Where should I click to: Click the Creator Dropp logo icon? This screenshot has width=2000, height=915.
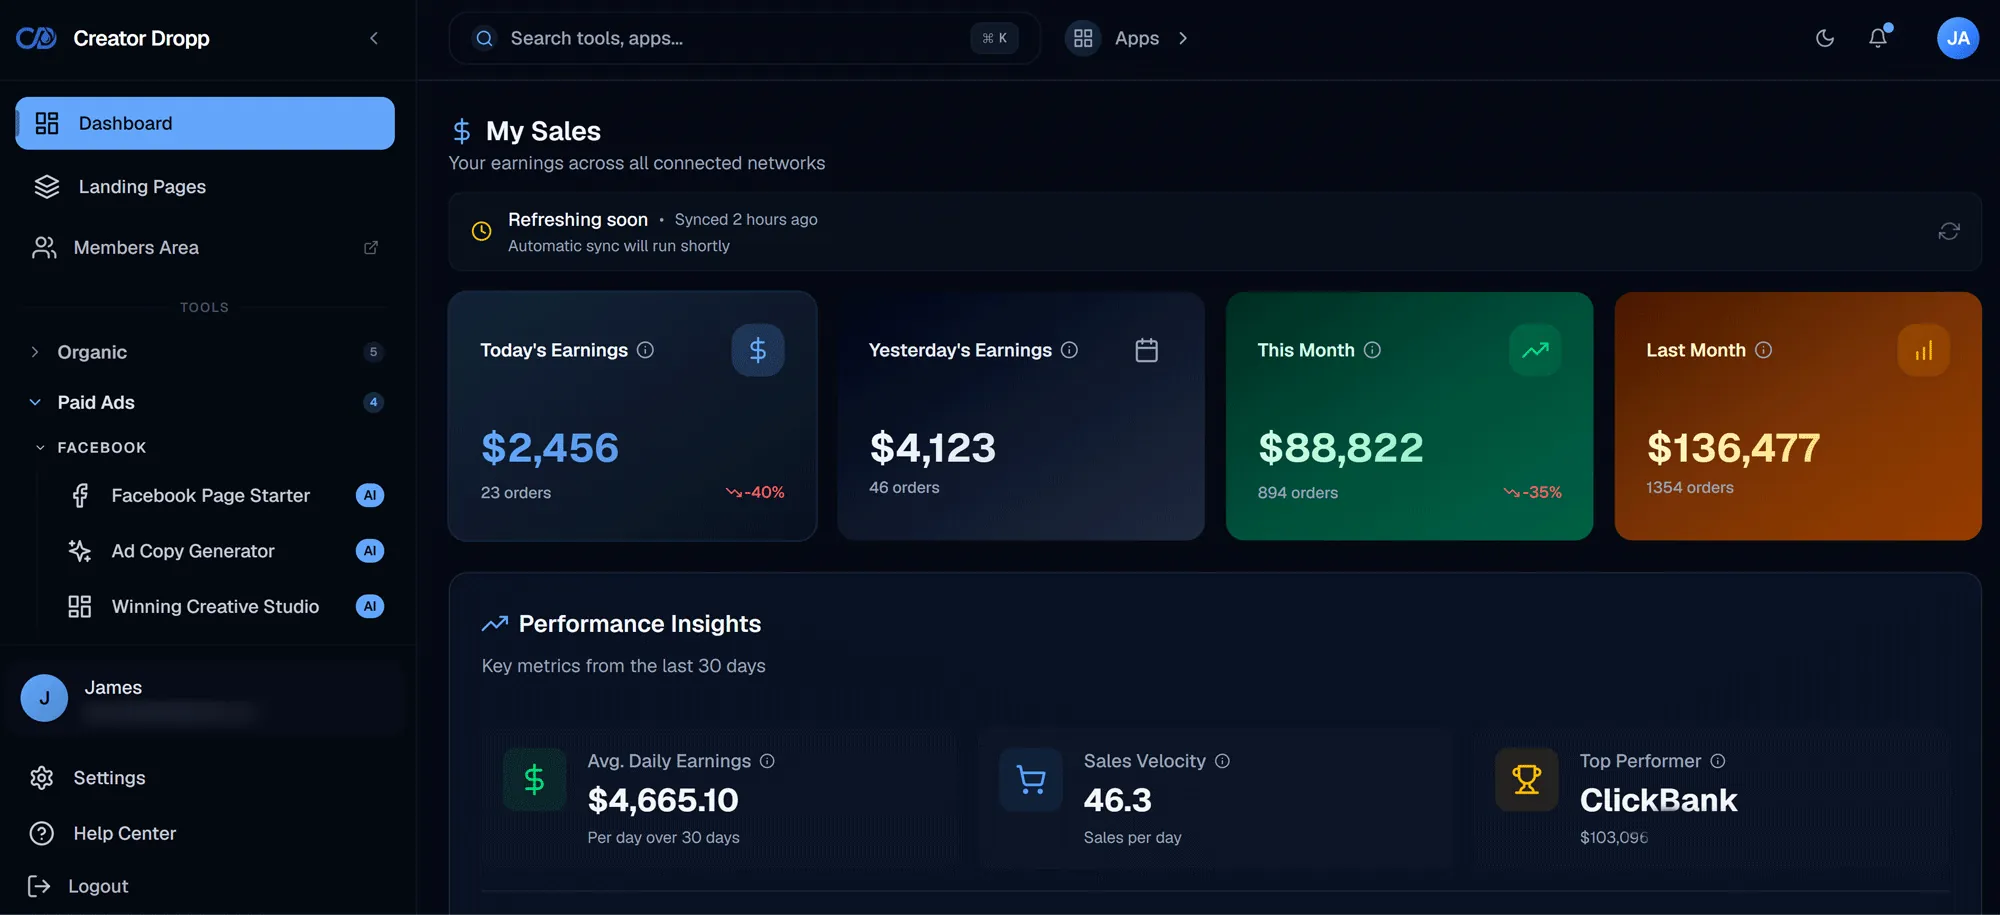click(36, 38)
